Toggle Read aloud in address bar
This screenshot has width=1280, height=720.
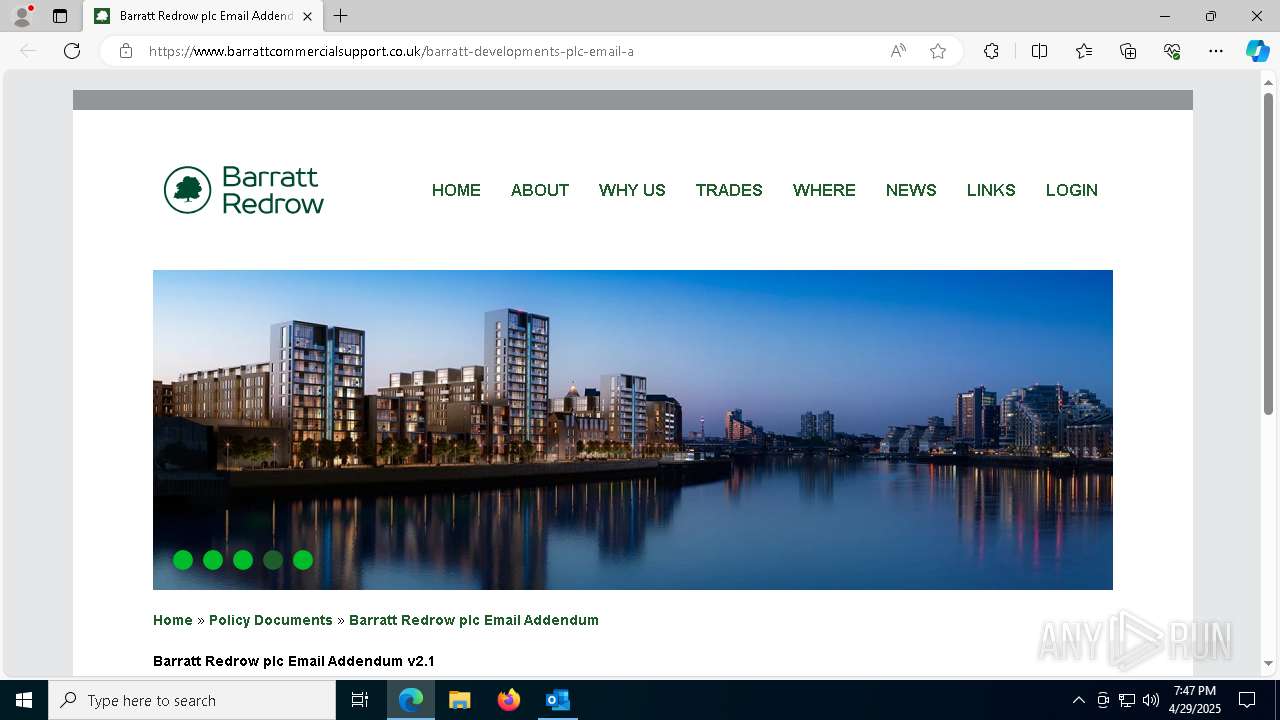[x=898, y=51]
